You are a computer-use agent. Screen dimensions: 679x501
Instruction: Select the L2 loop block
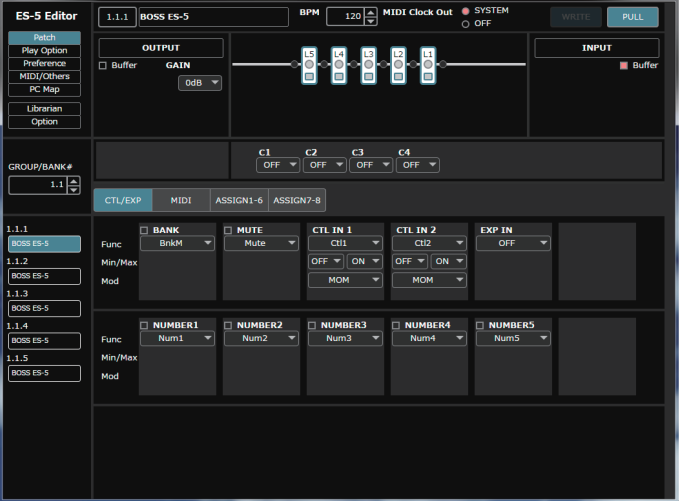pyautogui.click(x=398, y=64)
